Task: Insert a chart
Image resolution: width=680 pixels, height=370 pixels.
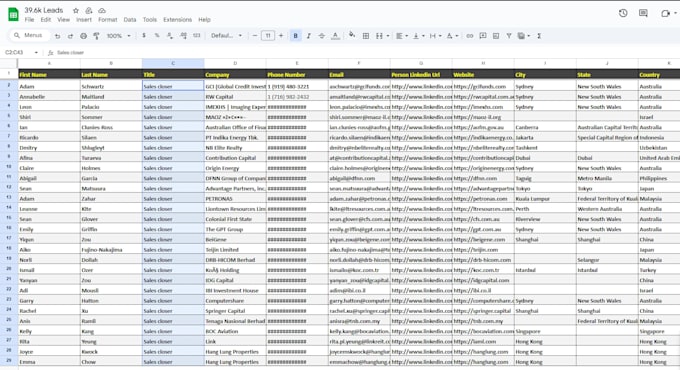Action: tap(496, 36)
